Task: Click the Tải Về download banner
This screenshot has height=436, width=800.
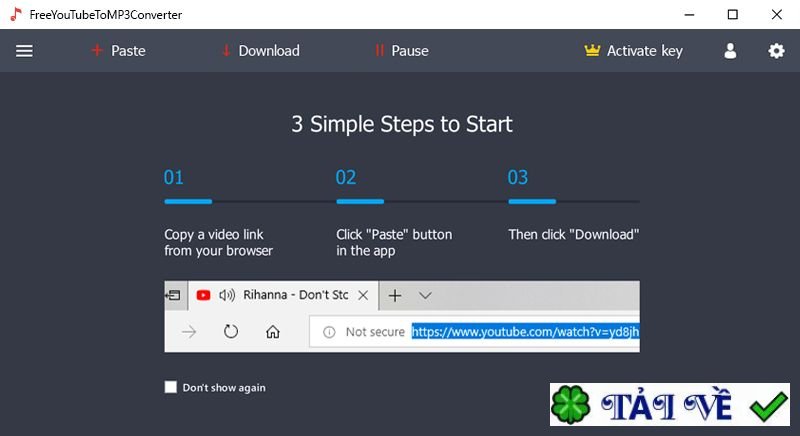Action: 669,404
